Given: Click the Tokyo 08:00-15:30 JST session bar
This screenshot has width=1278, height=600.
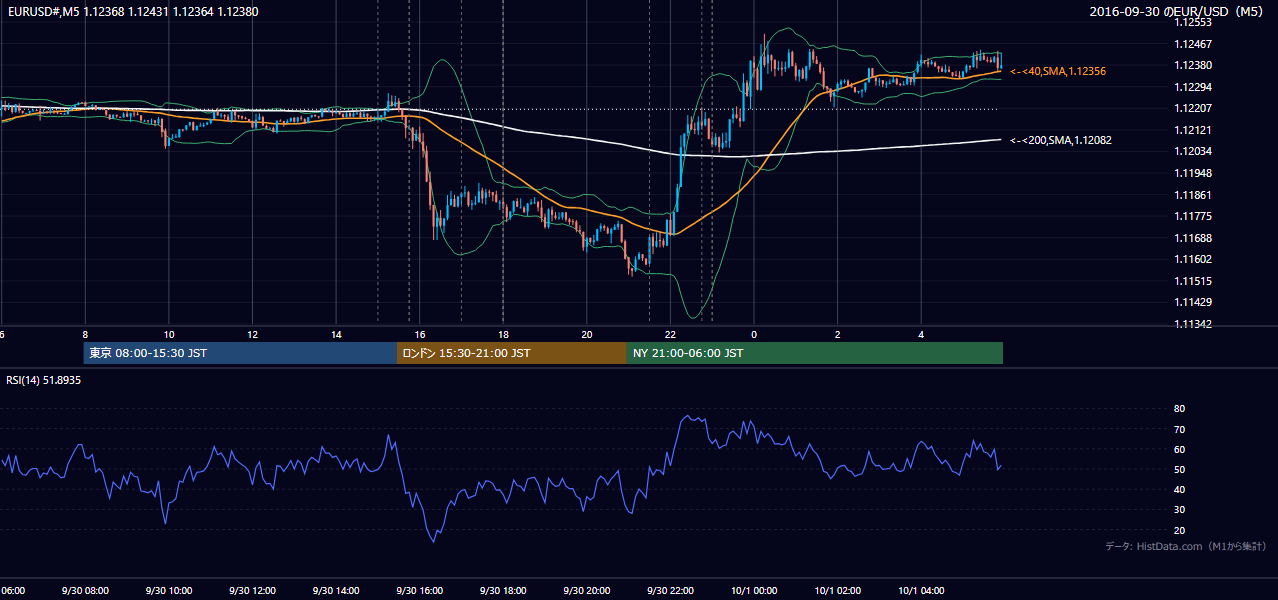Looking at the screenshot, I should pyautogui.click(x=240, y=353).
